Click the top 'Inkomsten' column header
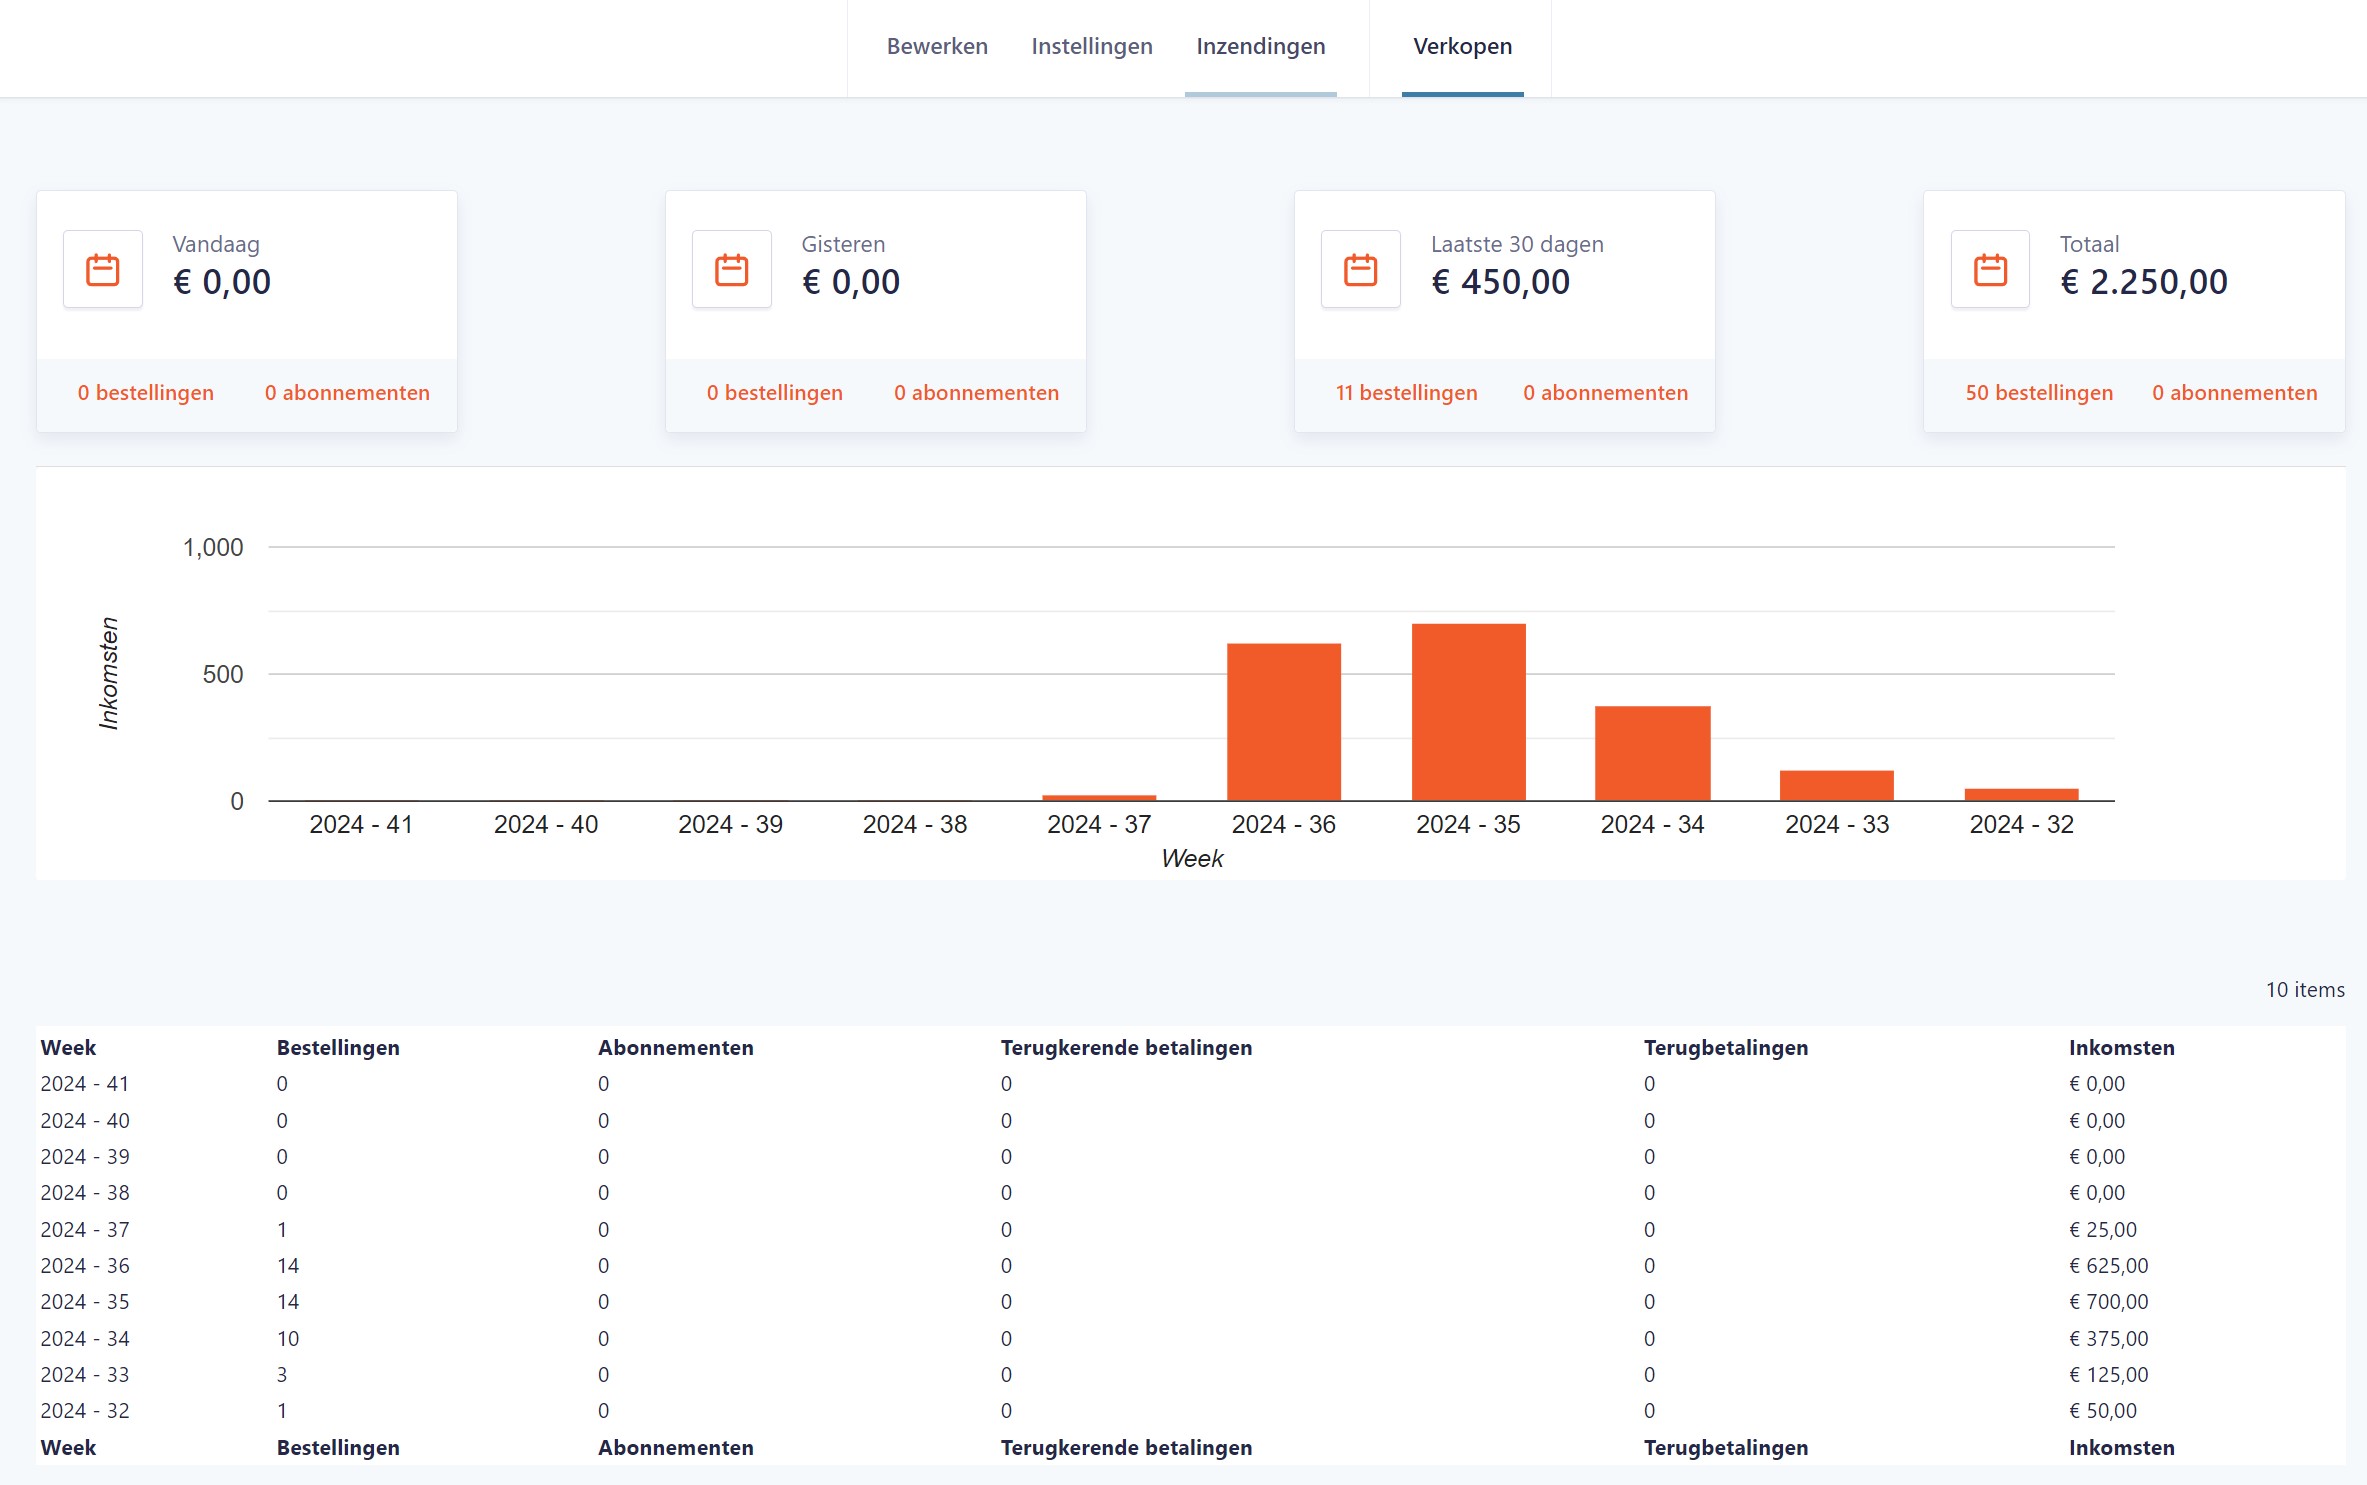The width and height of the screenshot is (2367, 1485). click(2122, 1048)
